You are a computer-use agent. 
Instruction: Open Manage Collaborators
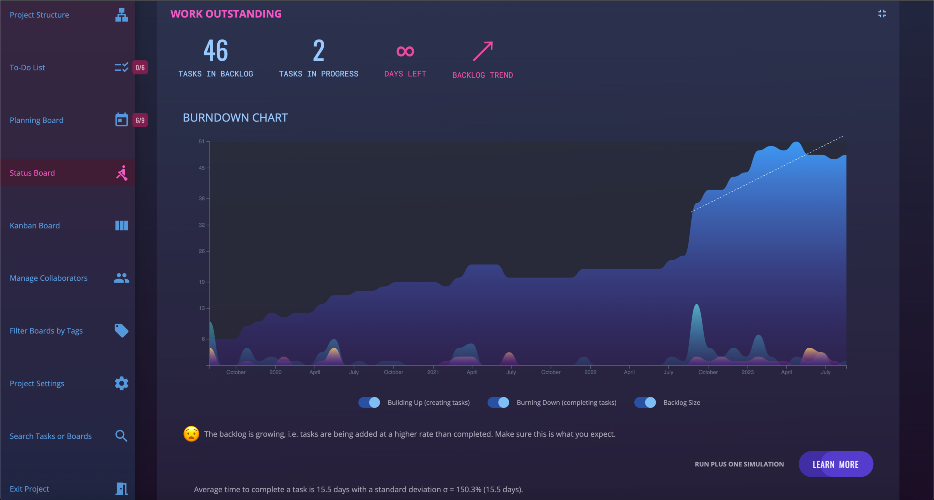(x=48, y=278)
